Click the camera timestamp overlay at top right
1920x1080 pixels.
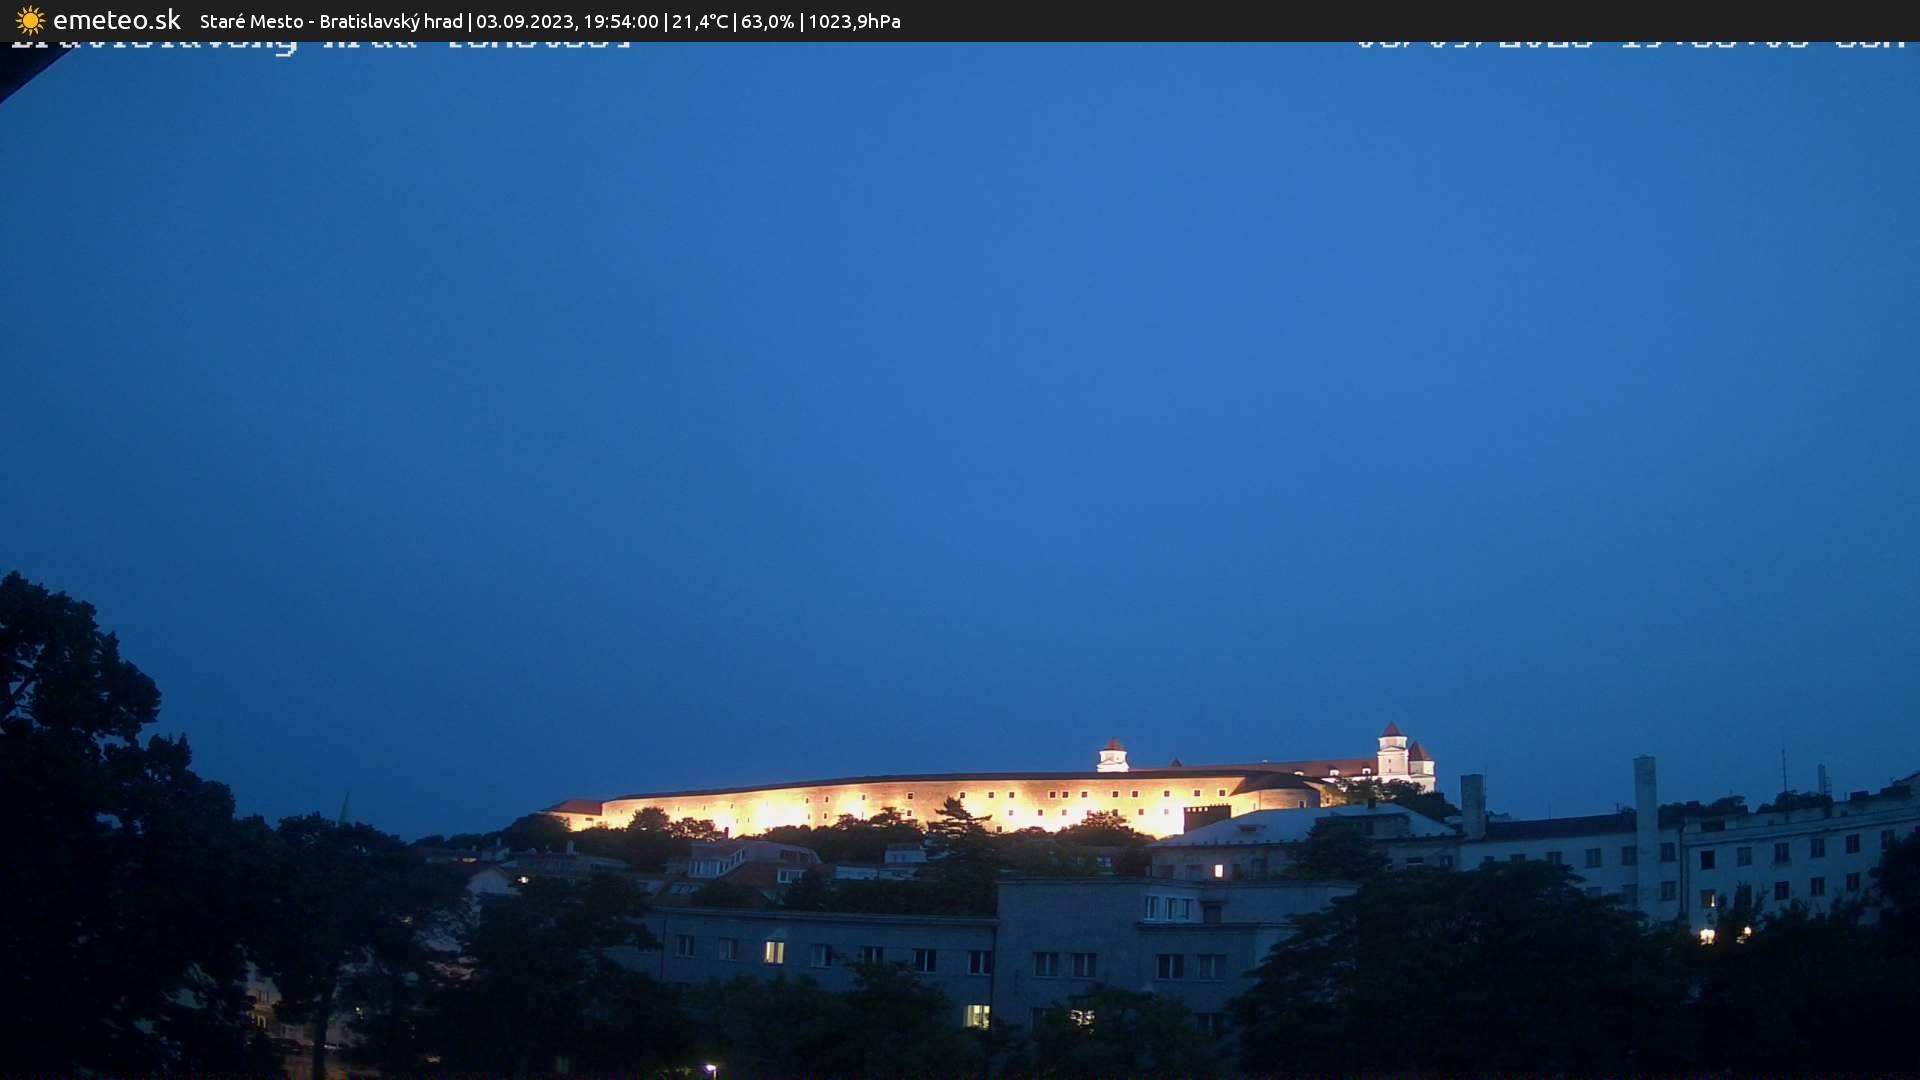[x=1630, y=45]
